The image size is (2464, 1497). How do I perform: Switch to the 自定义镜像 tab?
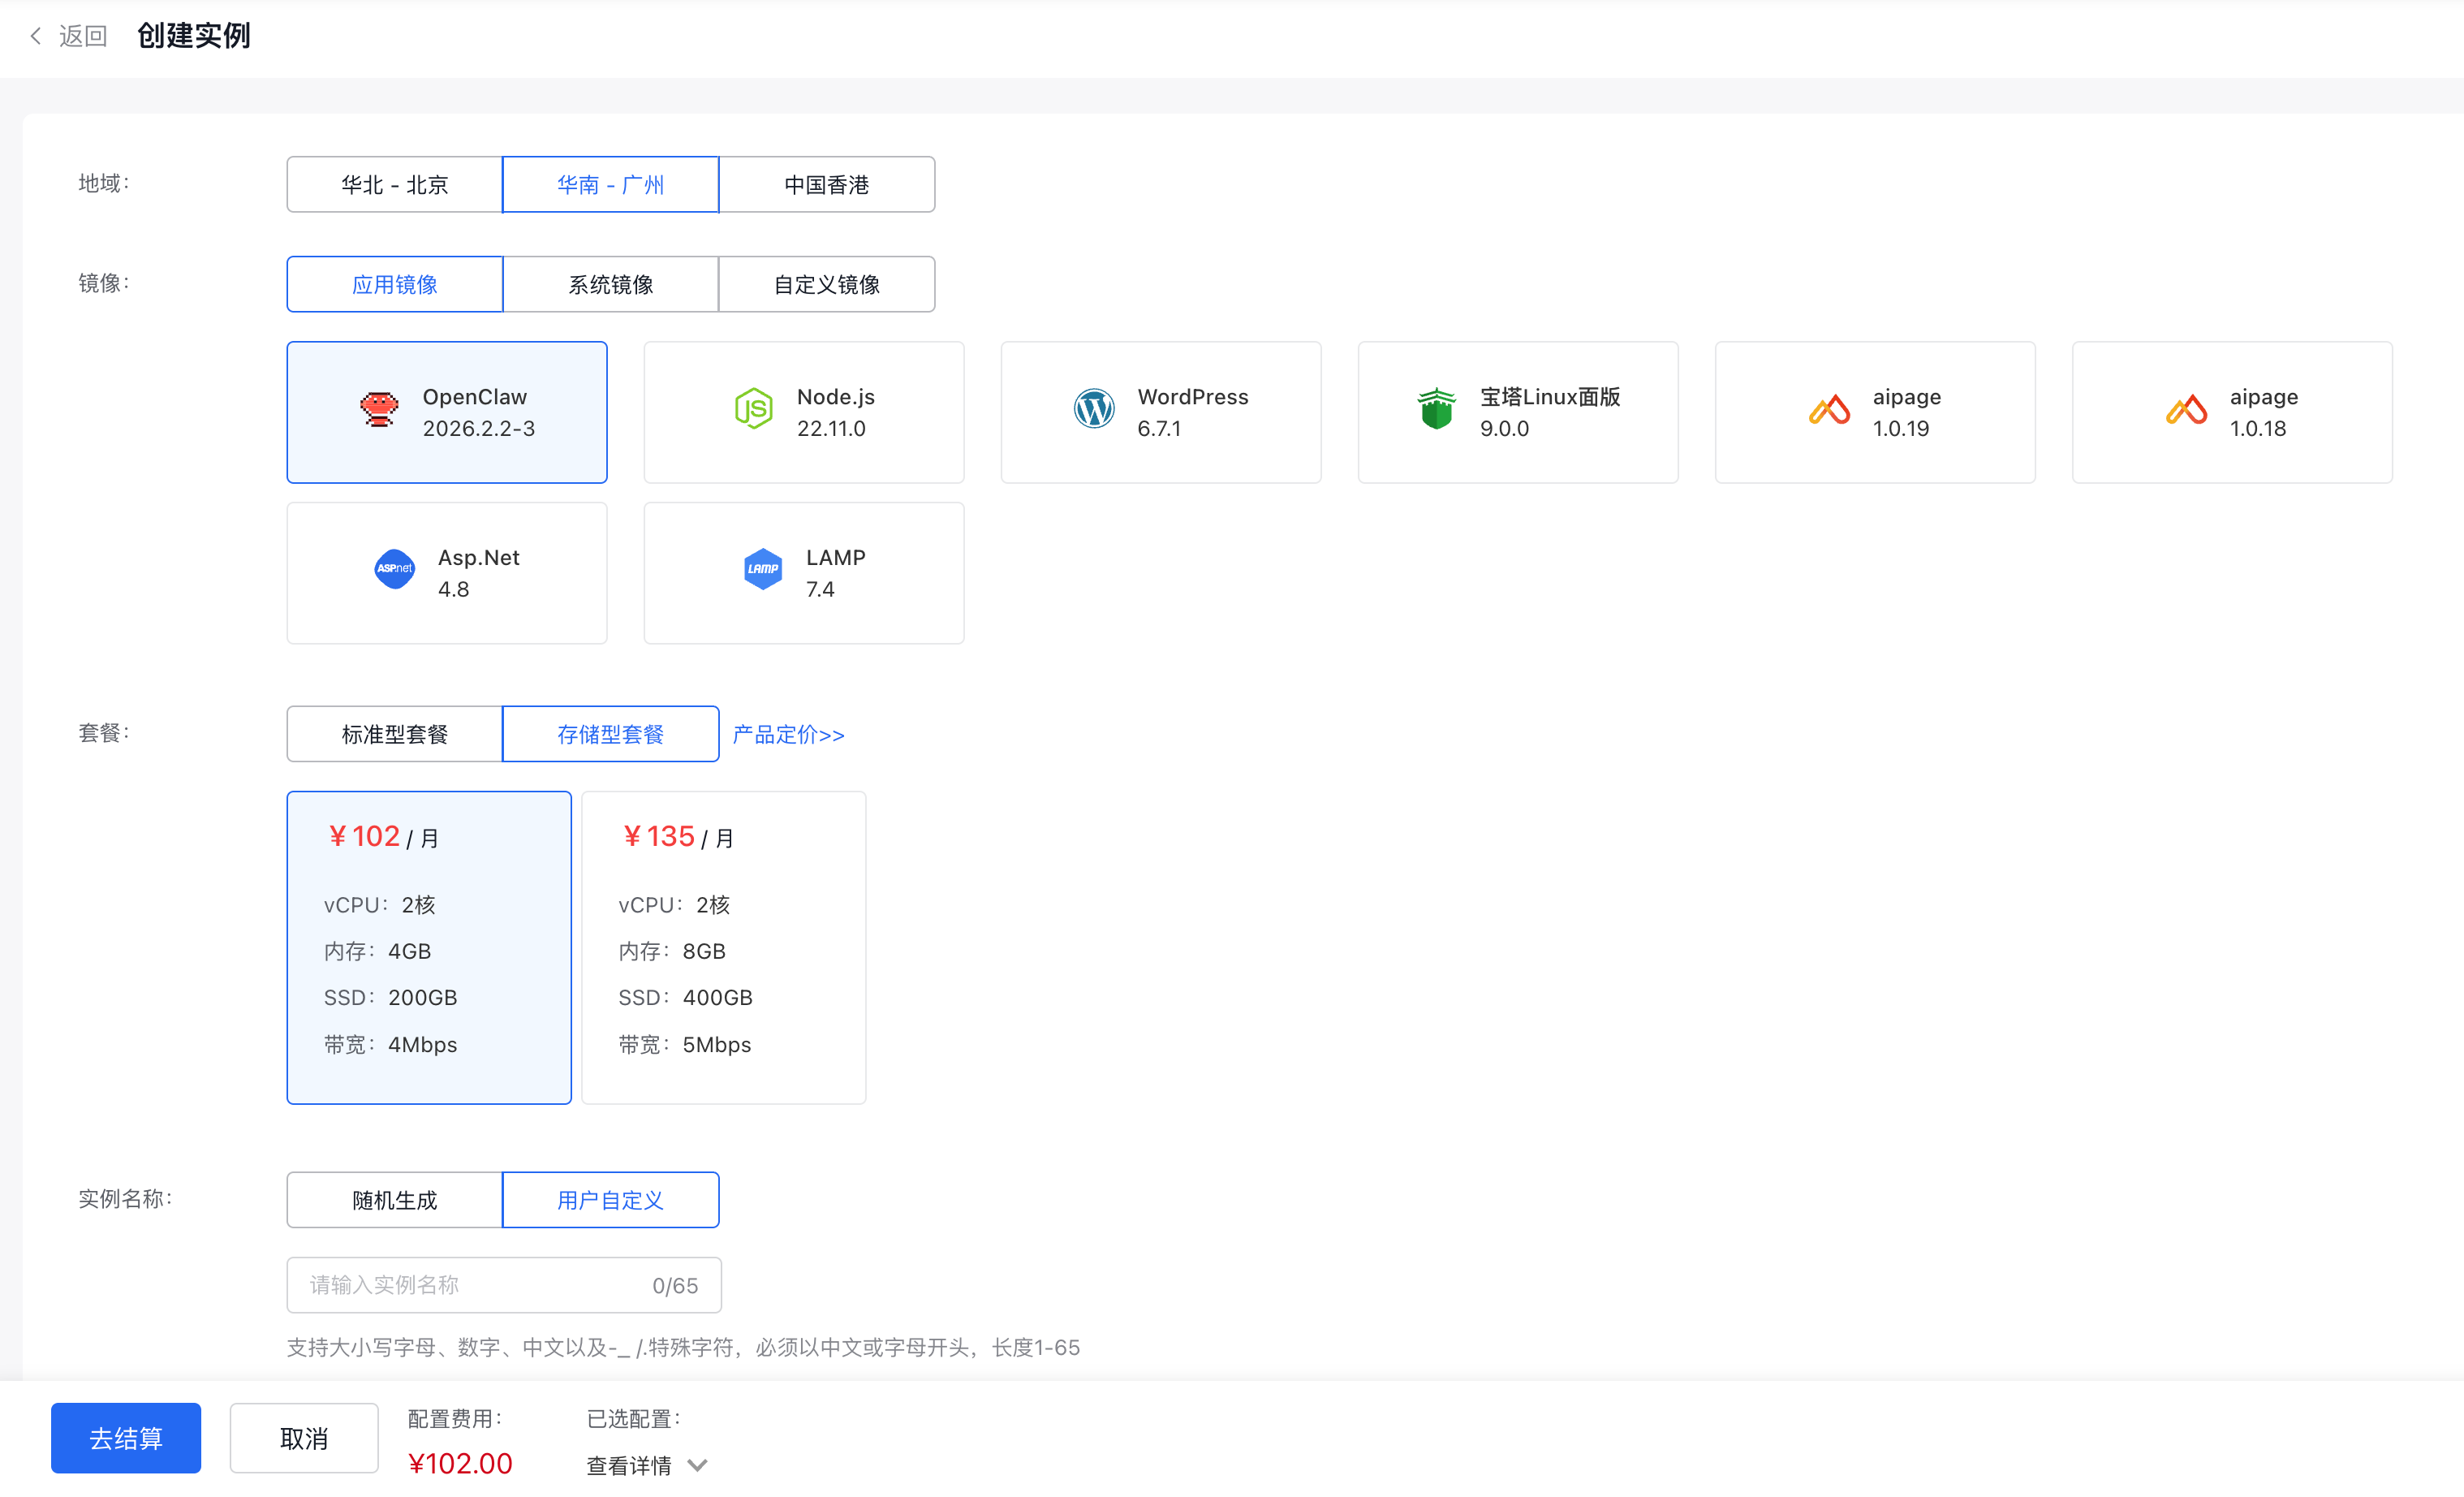826,285
